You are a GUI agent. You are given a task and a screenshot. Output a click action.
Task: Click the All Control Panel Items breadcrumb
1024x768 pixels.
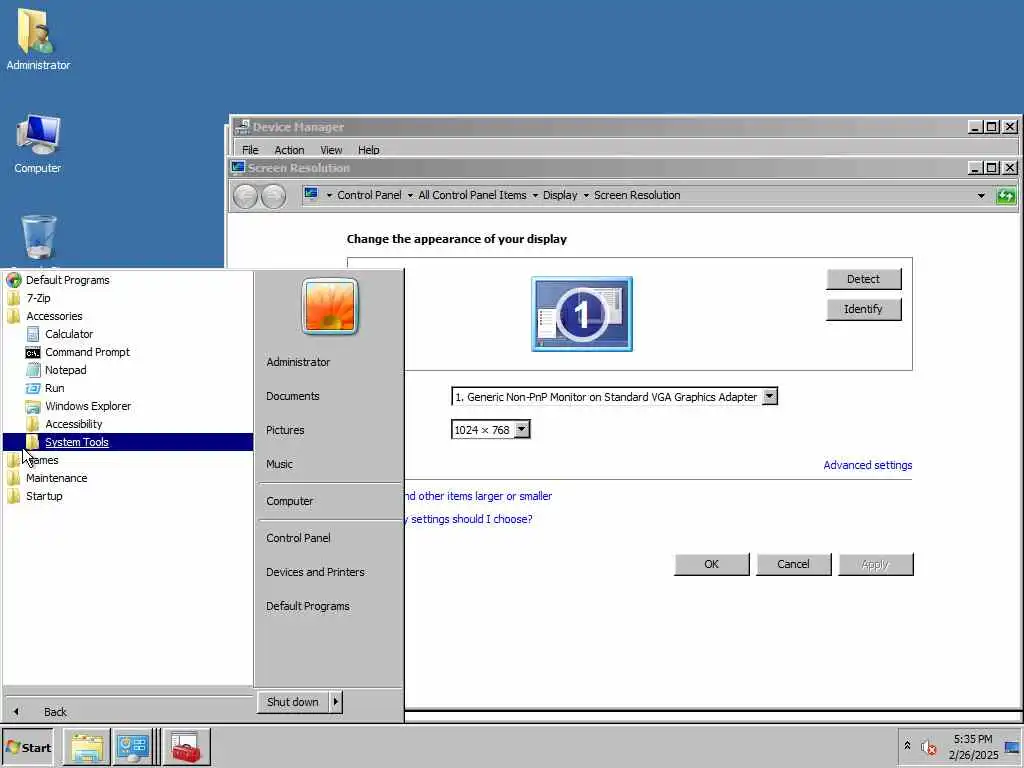pyautogui.click(x=472, y=195)
